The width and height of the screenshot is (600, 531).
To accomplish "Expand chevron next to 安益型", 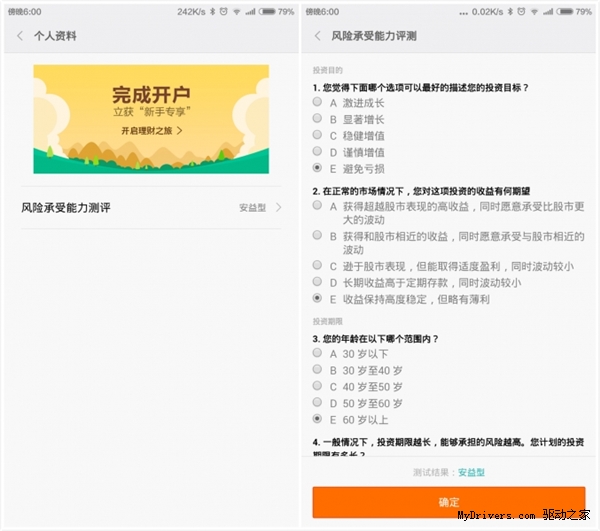I will 278,208.
